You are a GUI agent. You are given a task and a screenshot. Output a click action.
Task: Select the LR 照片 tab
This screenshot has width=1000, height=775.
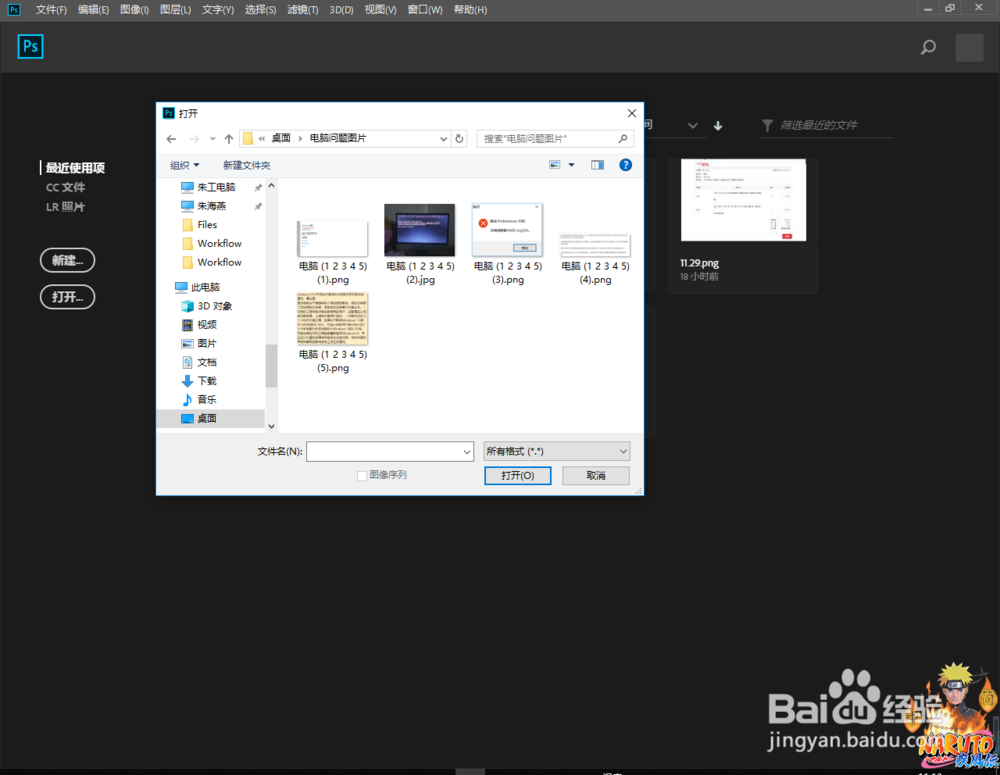(x=65, y=207)
